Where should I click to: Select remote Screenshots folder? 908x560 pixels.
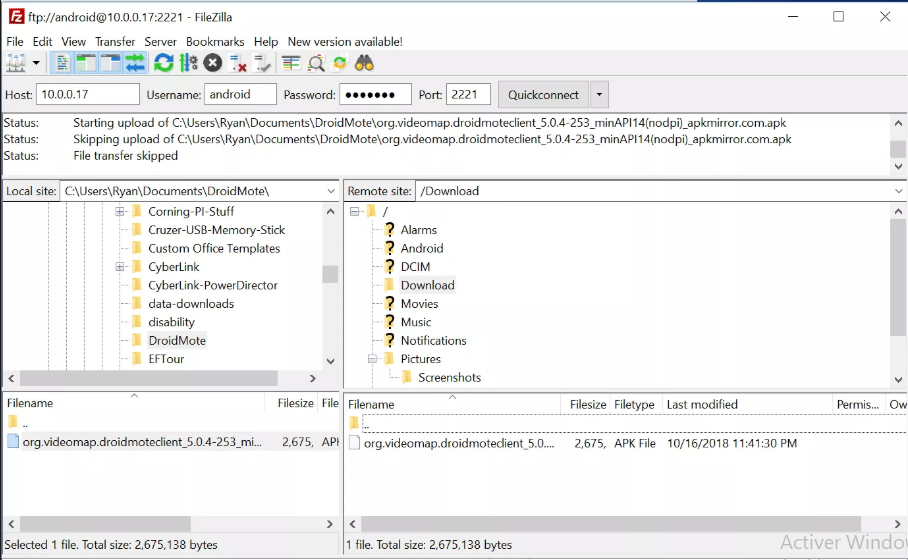pos(449,378)
